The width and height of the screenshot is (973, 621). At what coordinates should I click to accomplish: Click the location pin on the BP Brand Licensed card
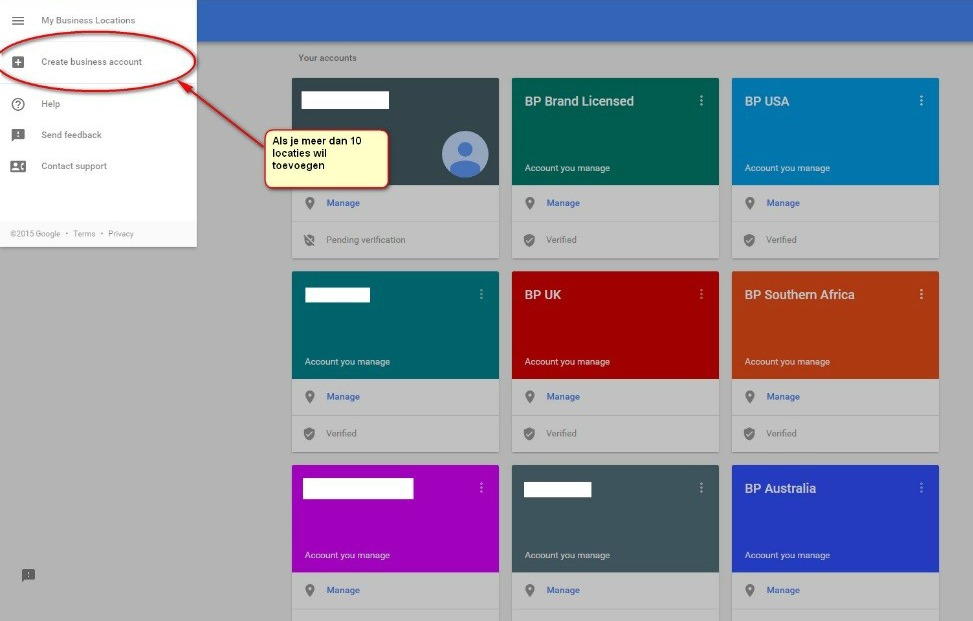[x=529, y=203]
